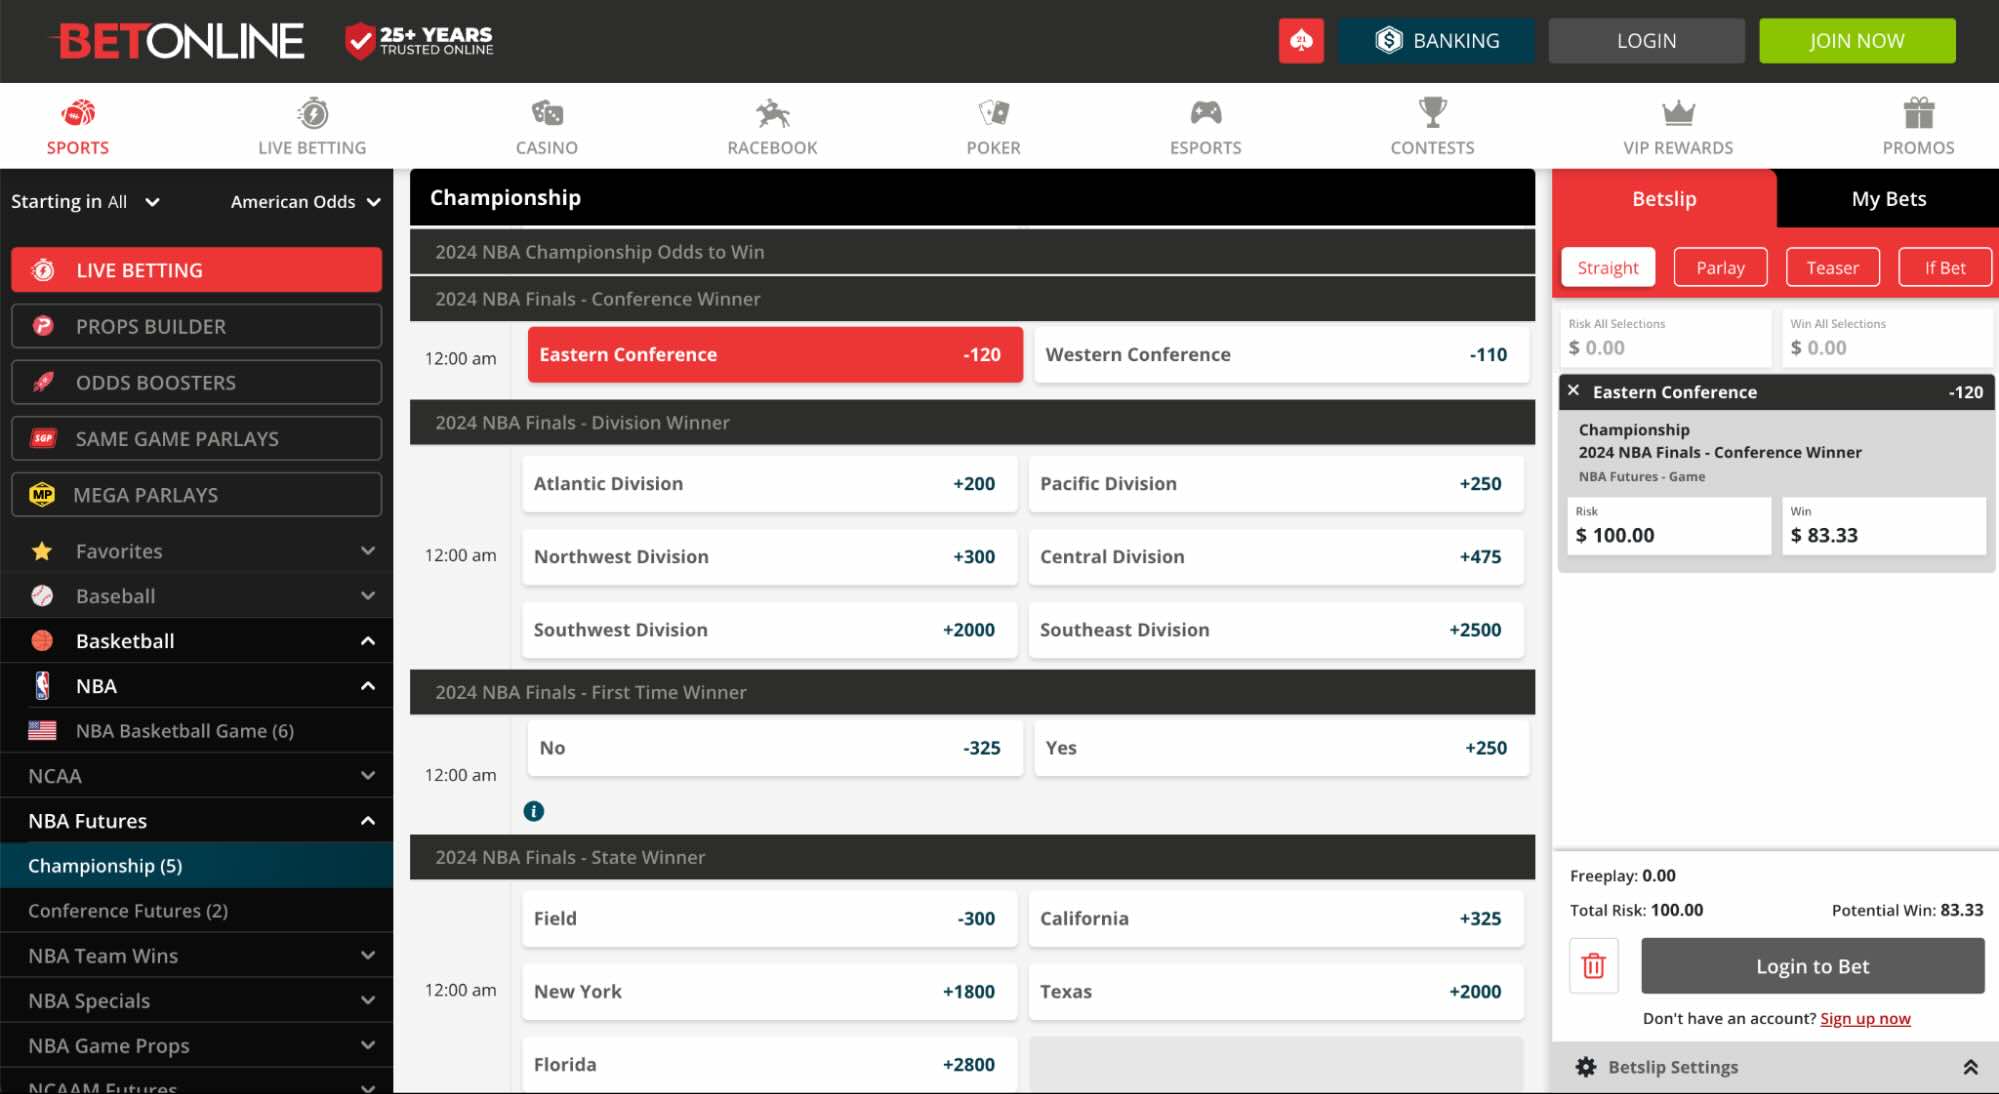Open Esports via the game controller icon
The width and height of the screenshot is (1999, 1094).
[x=1205, y=111]
